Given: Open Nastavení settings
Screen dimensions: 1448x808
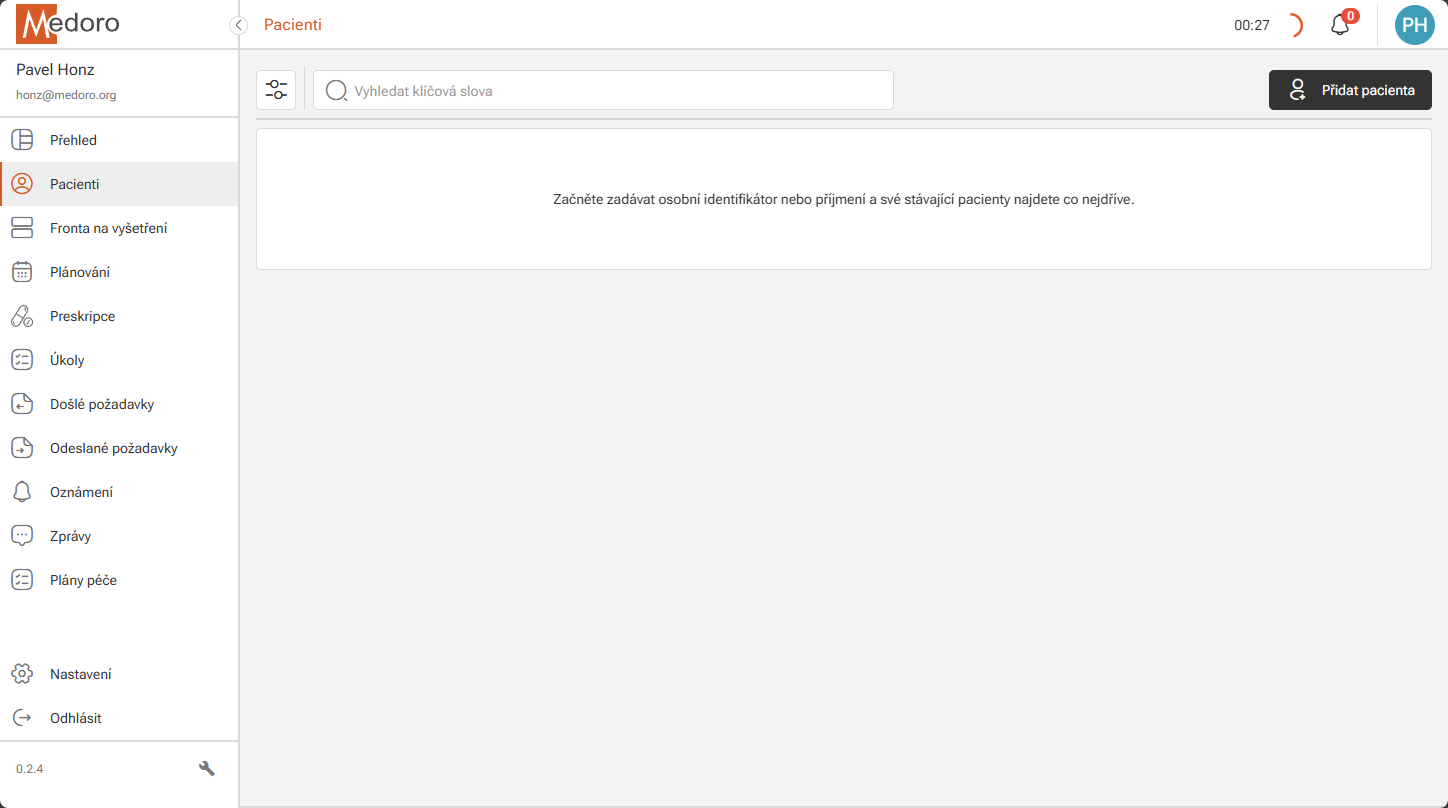Looking at the screenshot, I should (80, 674).
